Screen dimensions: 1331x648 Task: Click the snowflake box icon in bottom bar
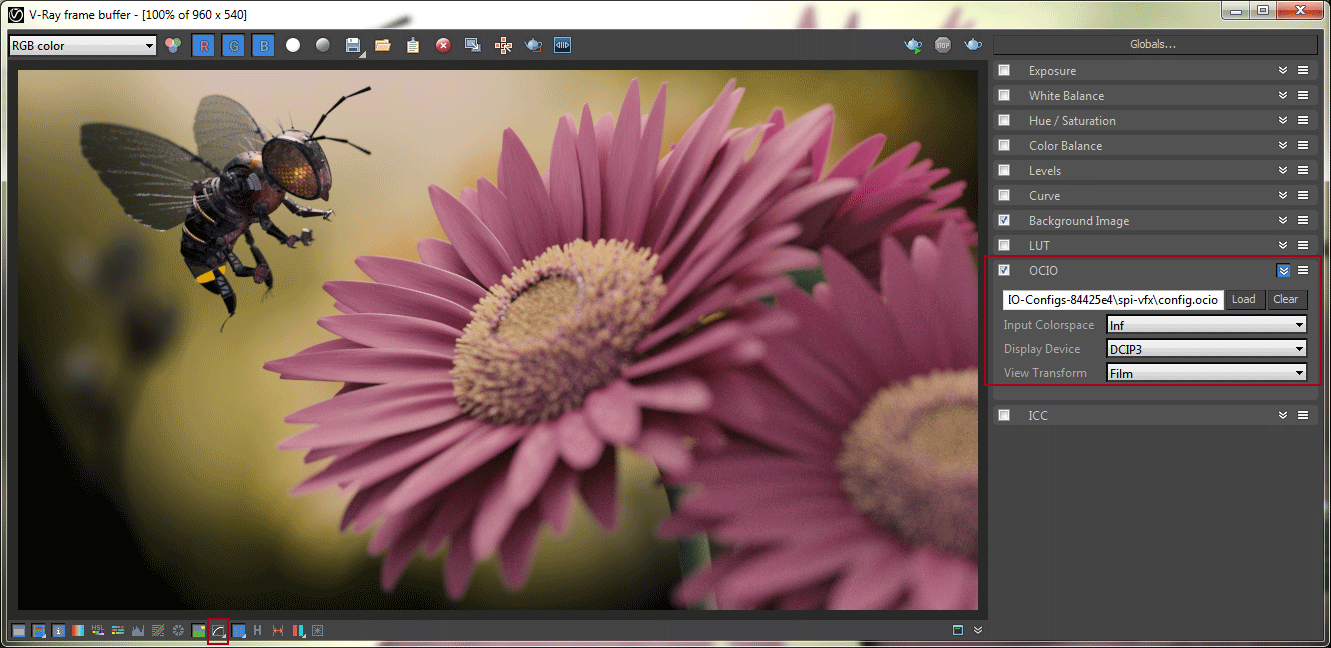click(318, 631)
